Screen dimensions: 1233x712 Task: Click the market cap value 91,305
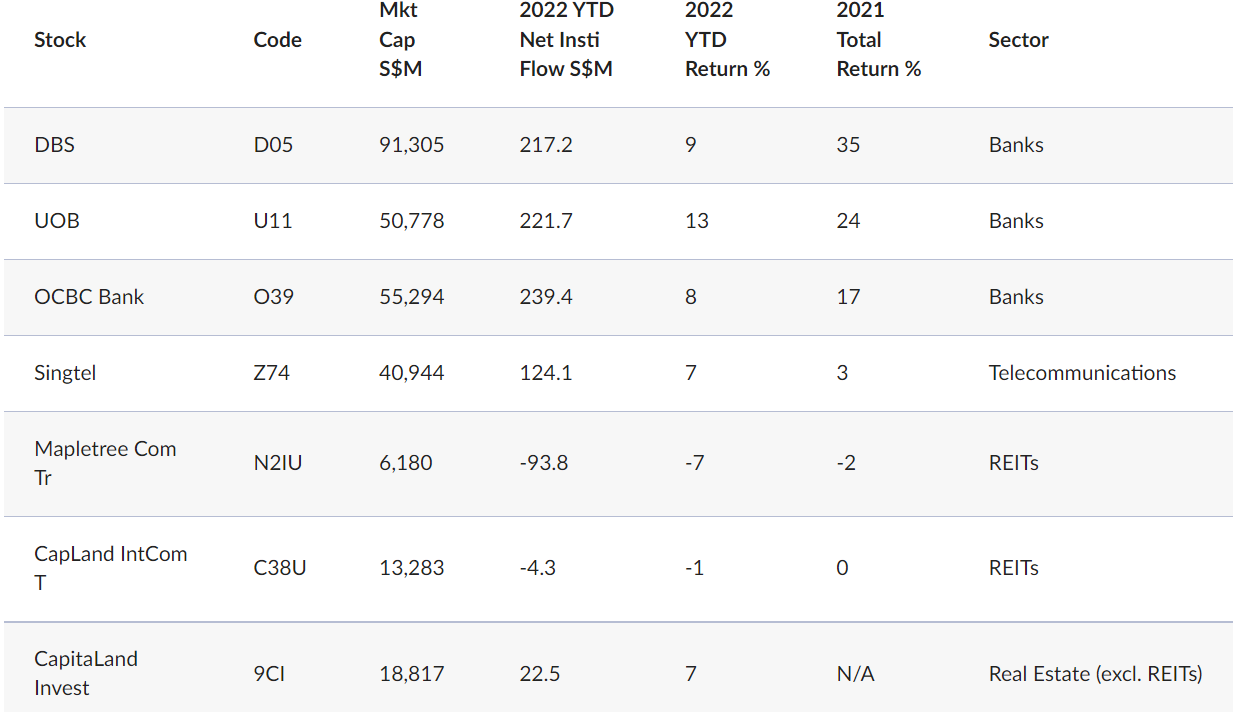click(412, 145)
